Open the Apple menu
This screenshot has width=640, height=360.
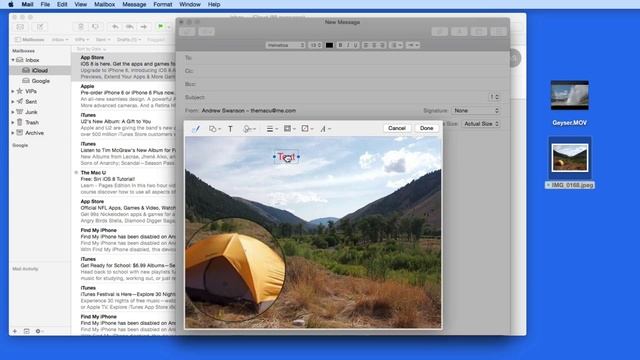[11, 4]
